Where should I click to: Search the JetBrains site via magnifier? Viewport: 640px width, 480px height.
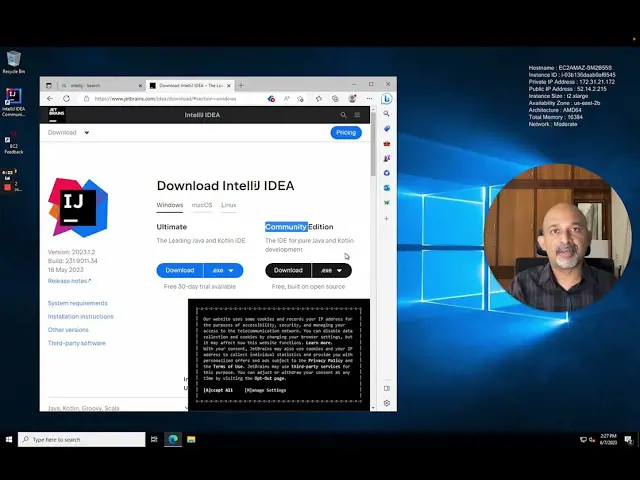(x=344, y=115)
